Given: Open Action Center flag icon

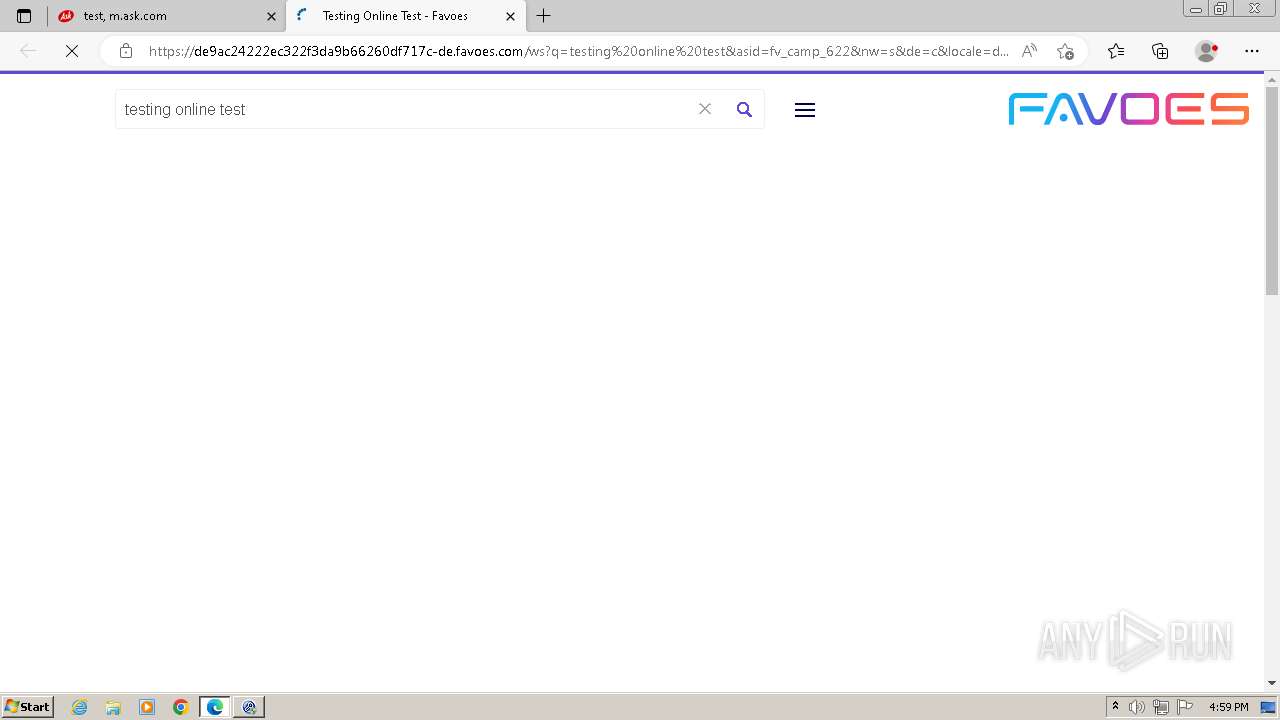Looking at the screenshot, I should tap(1185, 707).
